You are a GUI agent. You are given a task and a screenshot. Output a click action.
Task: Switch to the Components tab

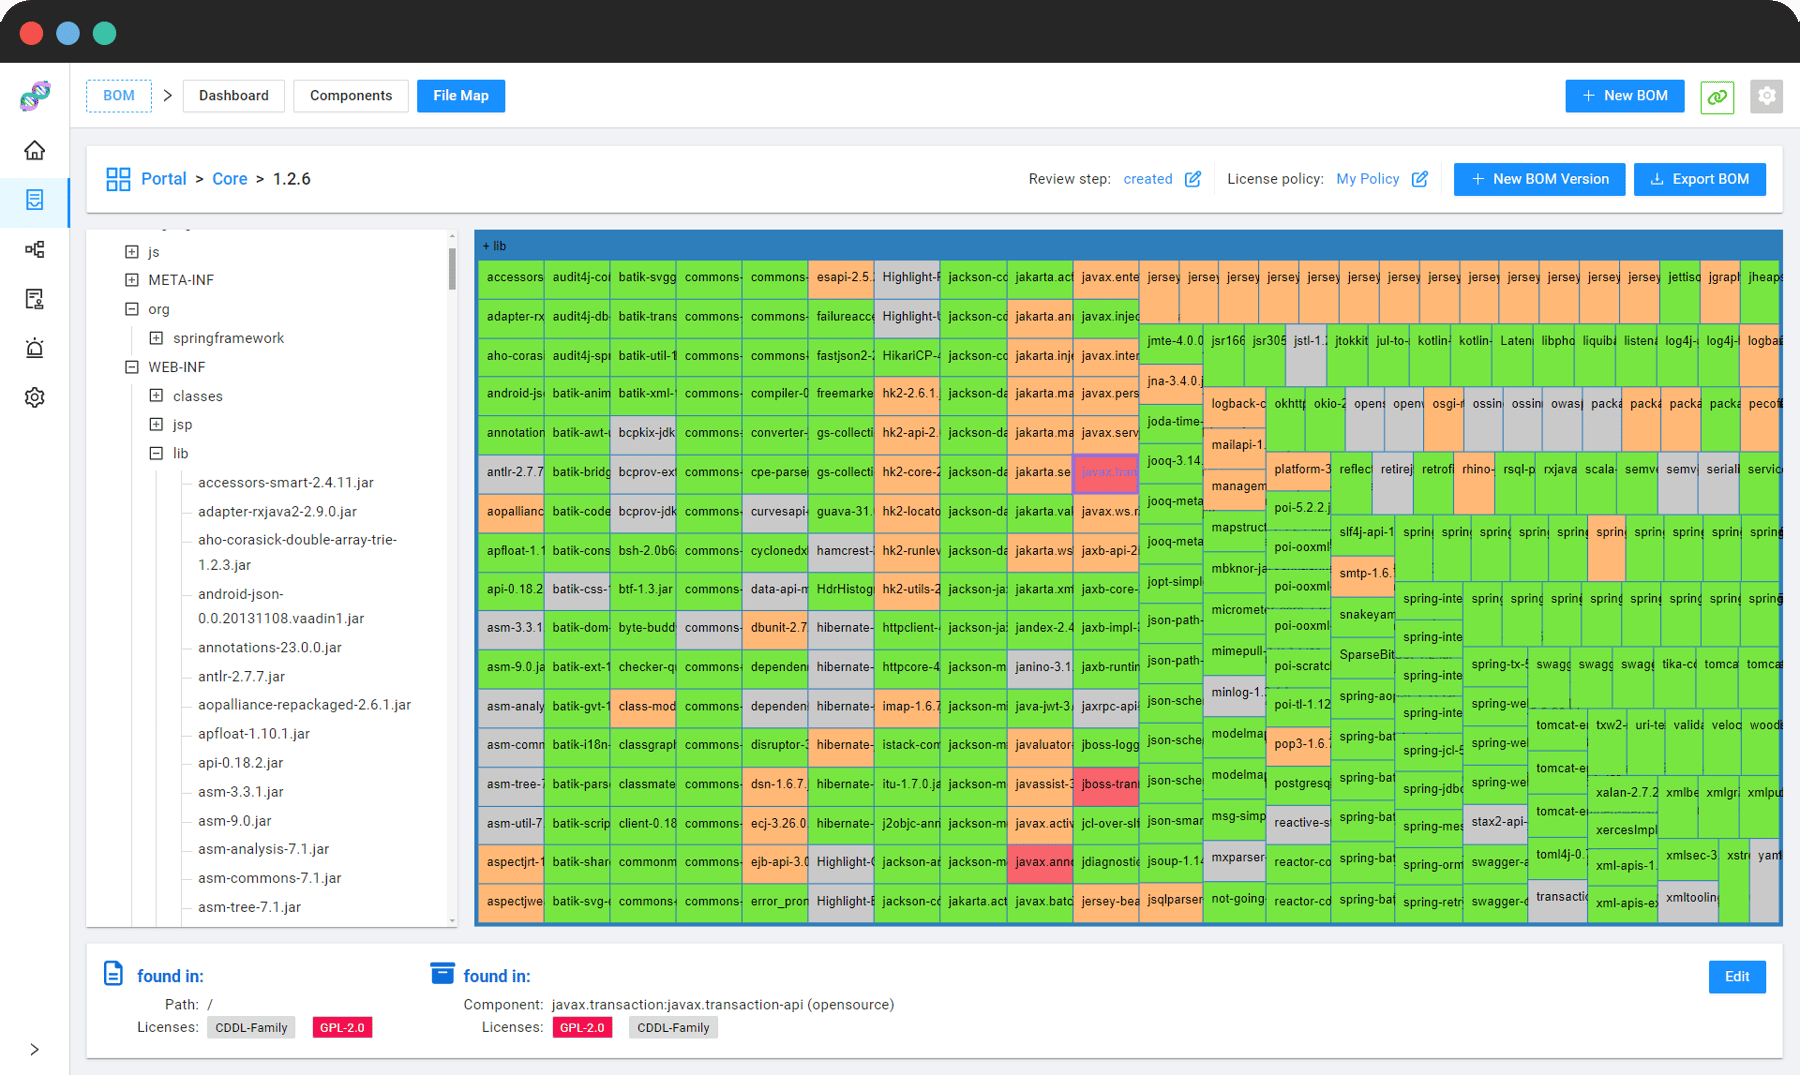[x=350, y=95]
